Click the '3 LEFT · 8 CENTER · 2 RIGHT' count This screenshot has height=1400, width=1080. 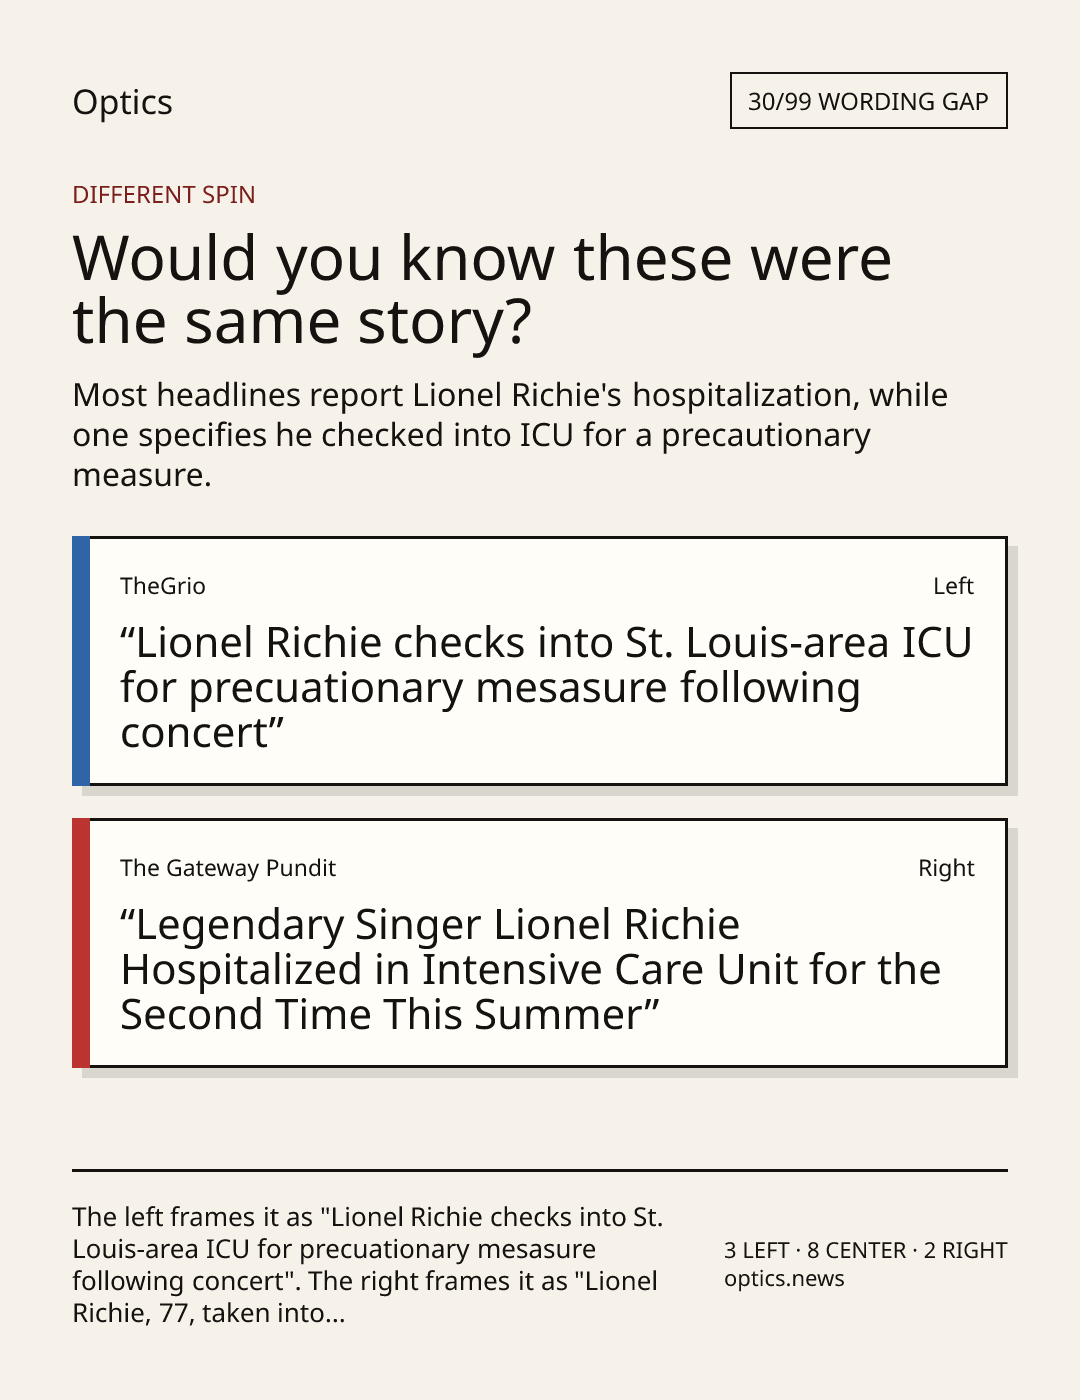click(x=866, y=1250)
